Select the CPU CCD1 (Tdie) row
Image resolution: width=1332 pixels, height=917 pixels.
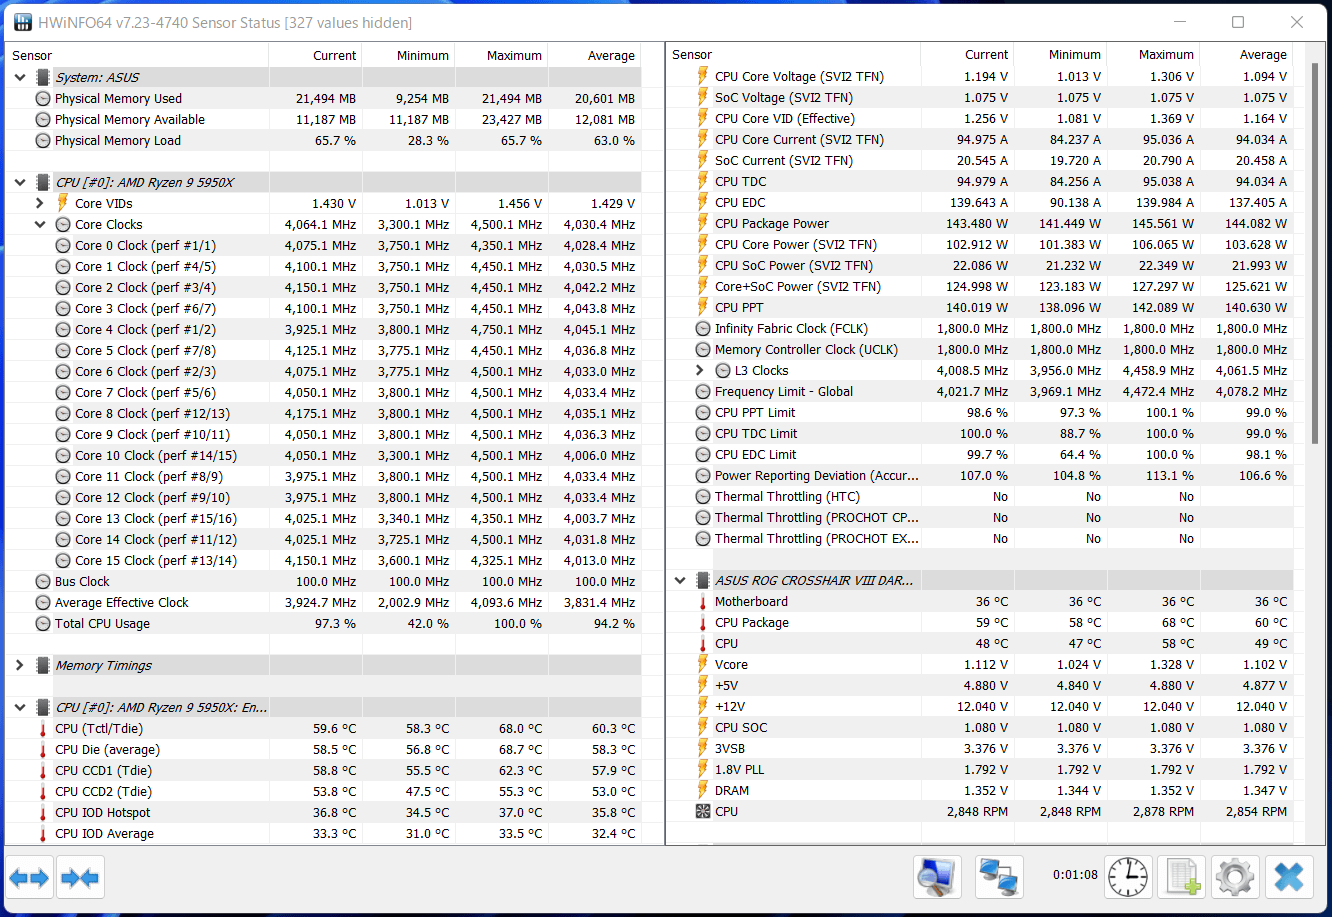(x=323, y=771)
